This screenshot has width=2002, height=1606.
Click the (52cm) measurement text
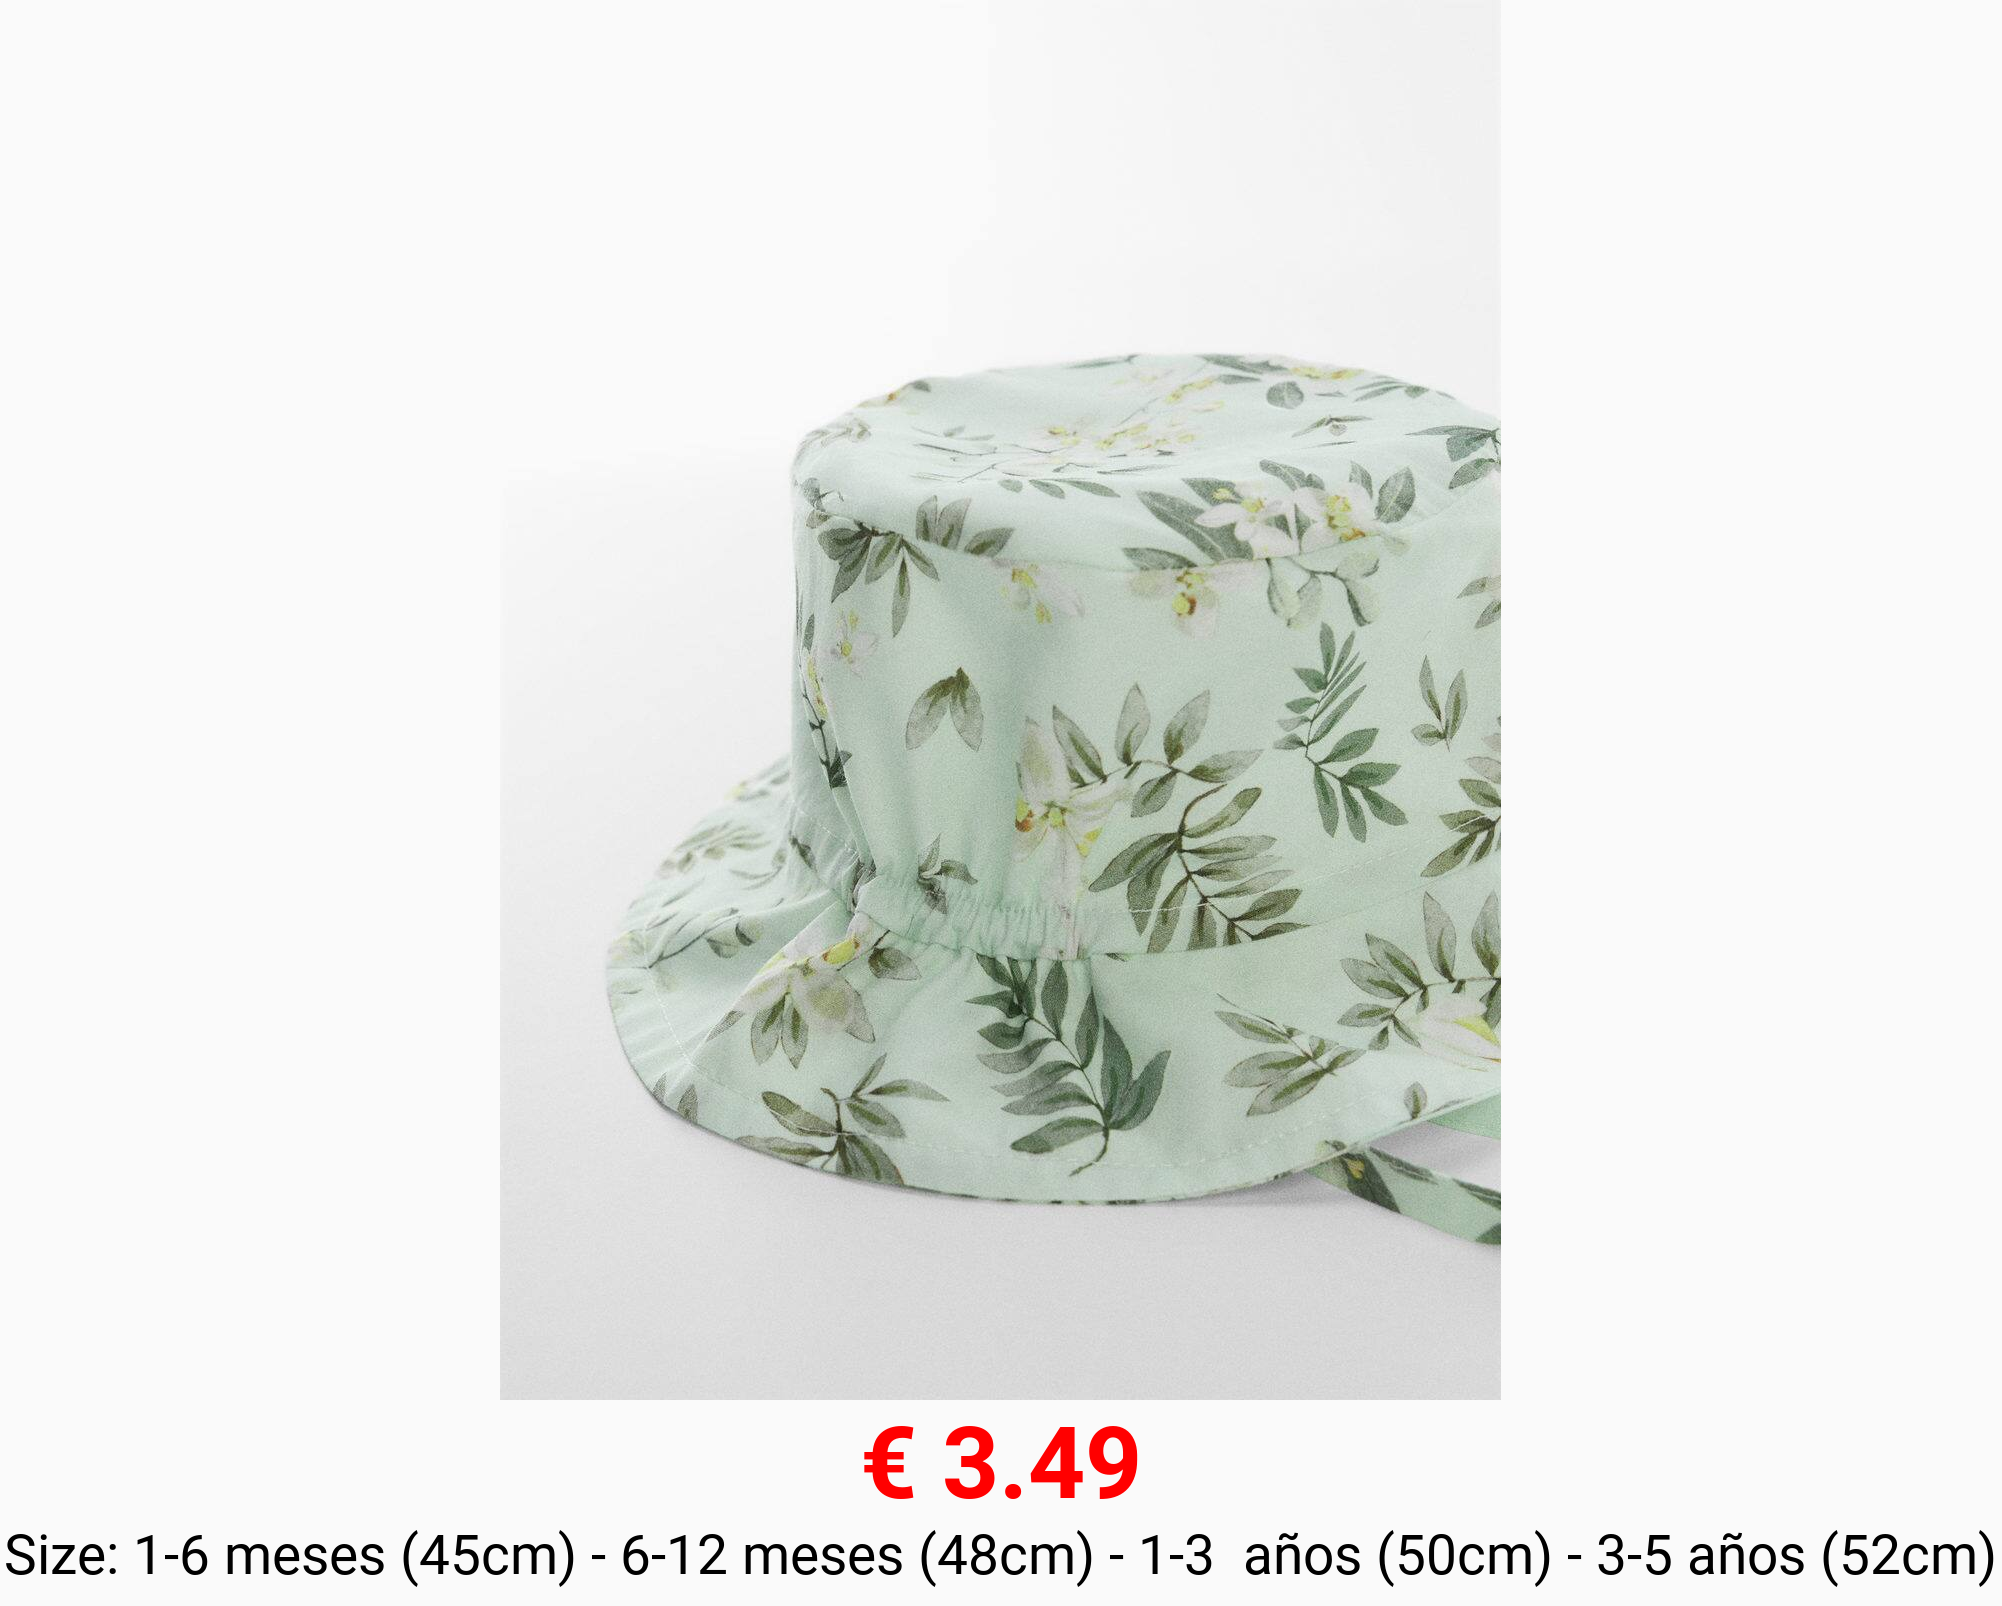pos(1908,1557)
